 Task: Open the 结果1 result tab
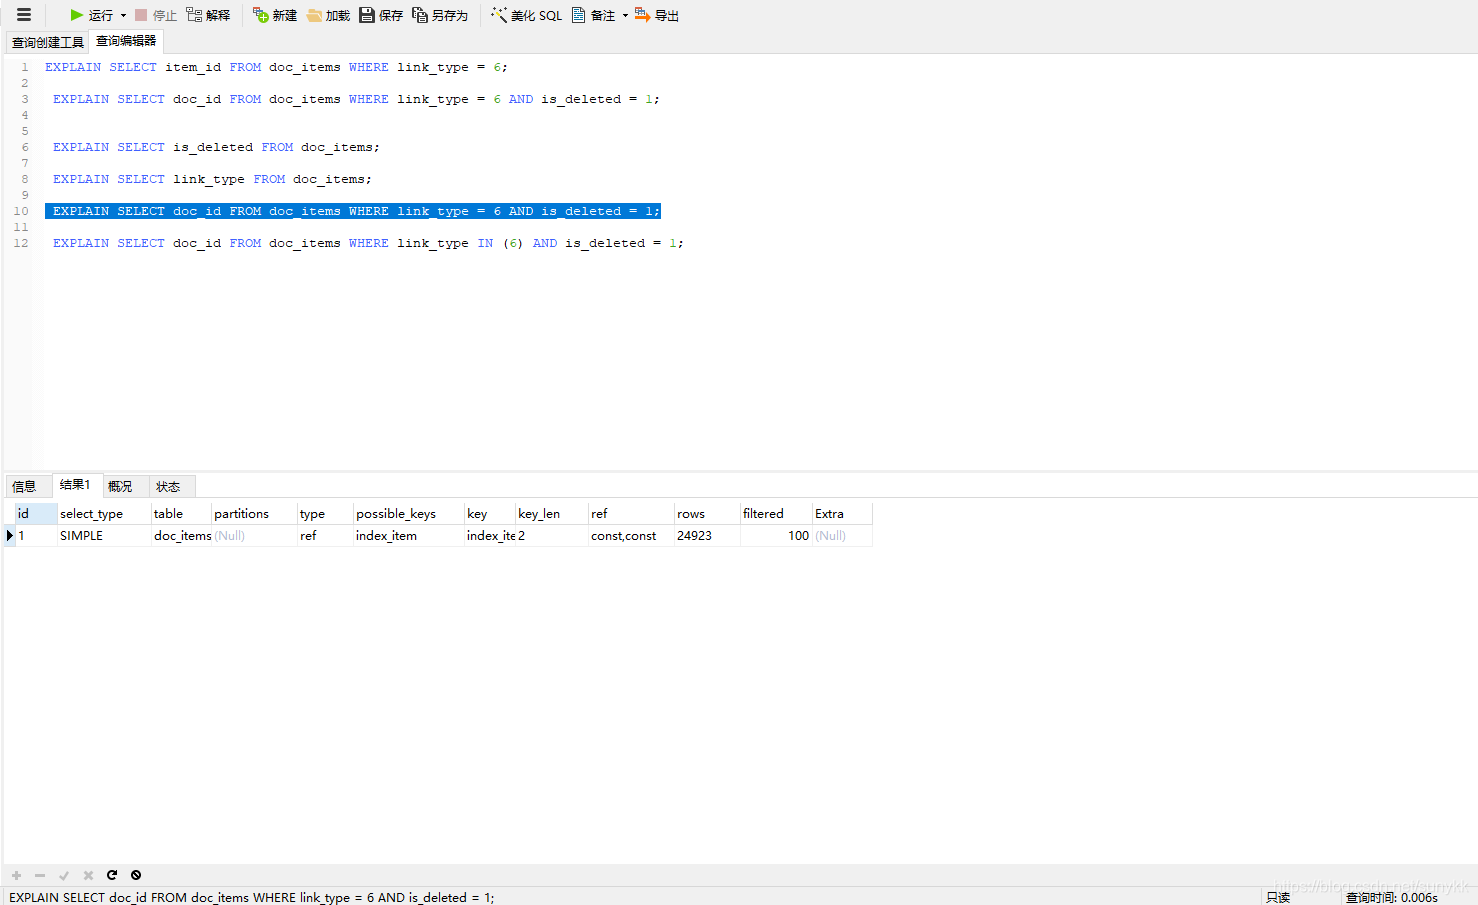point(75,485)
